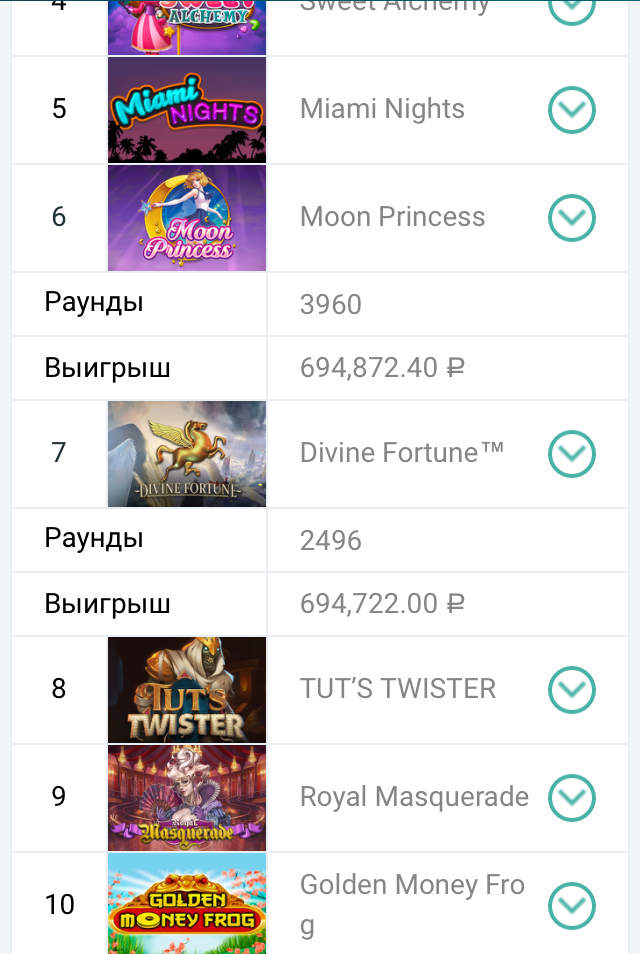Click the Miami Nights game title

(x=382, y=109)
